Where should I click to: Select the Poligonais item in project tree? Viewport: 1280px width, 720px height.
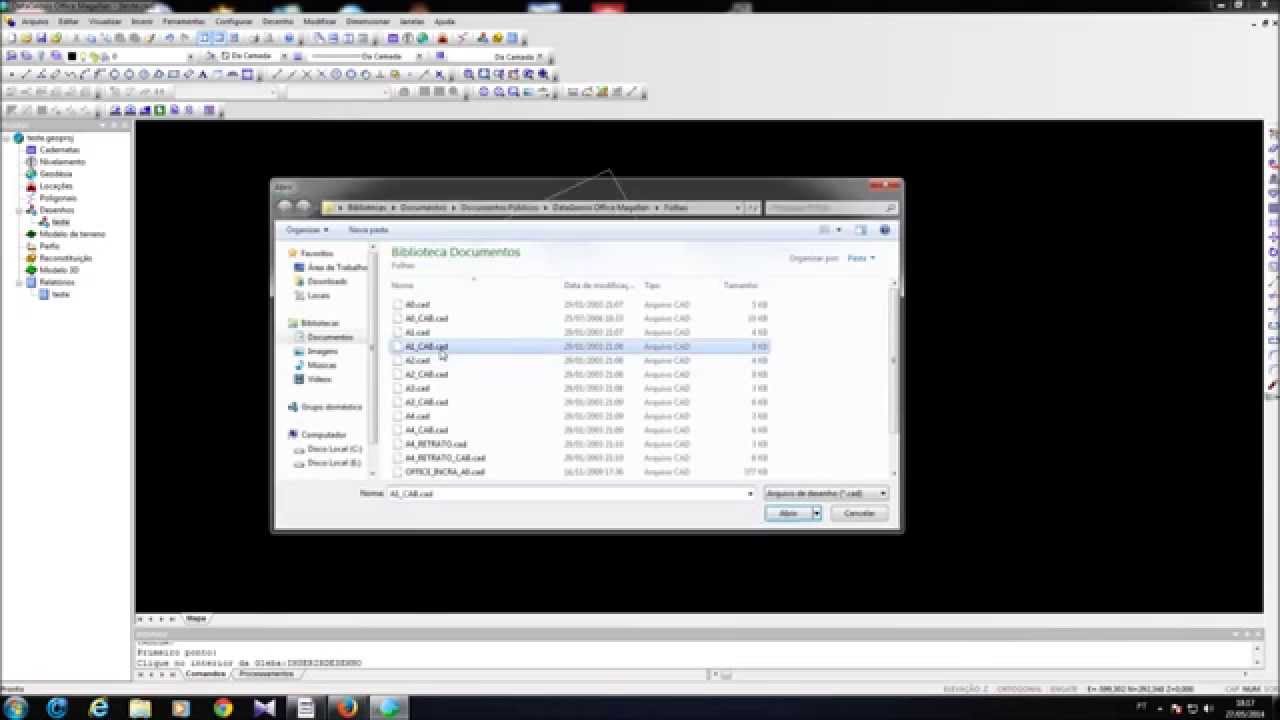click(58, 198)
